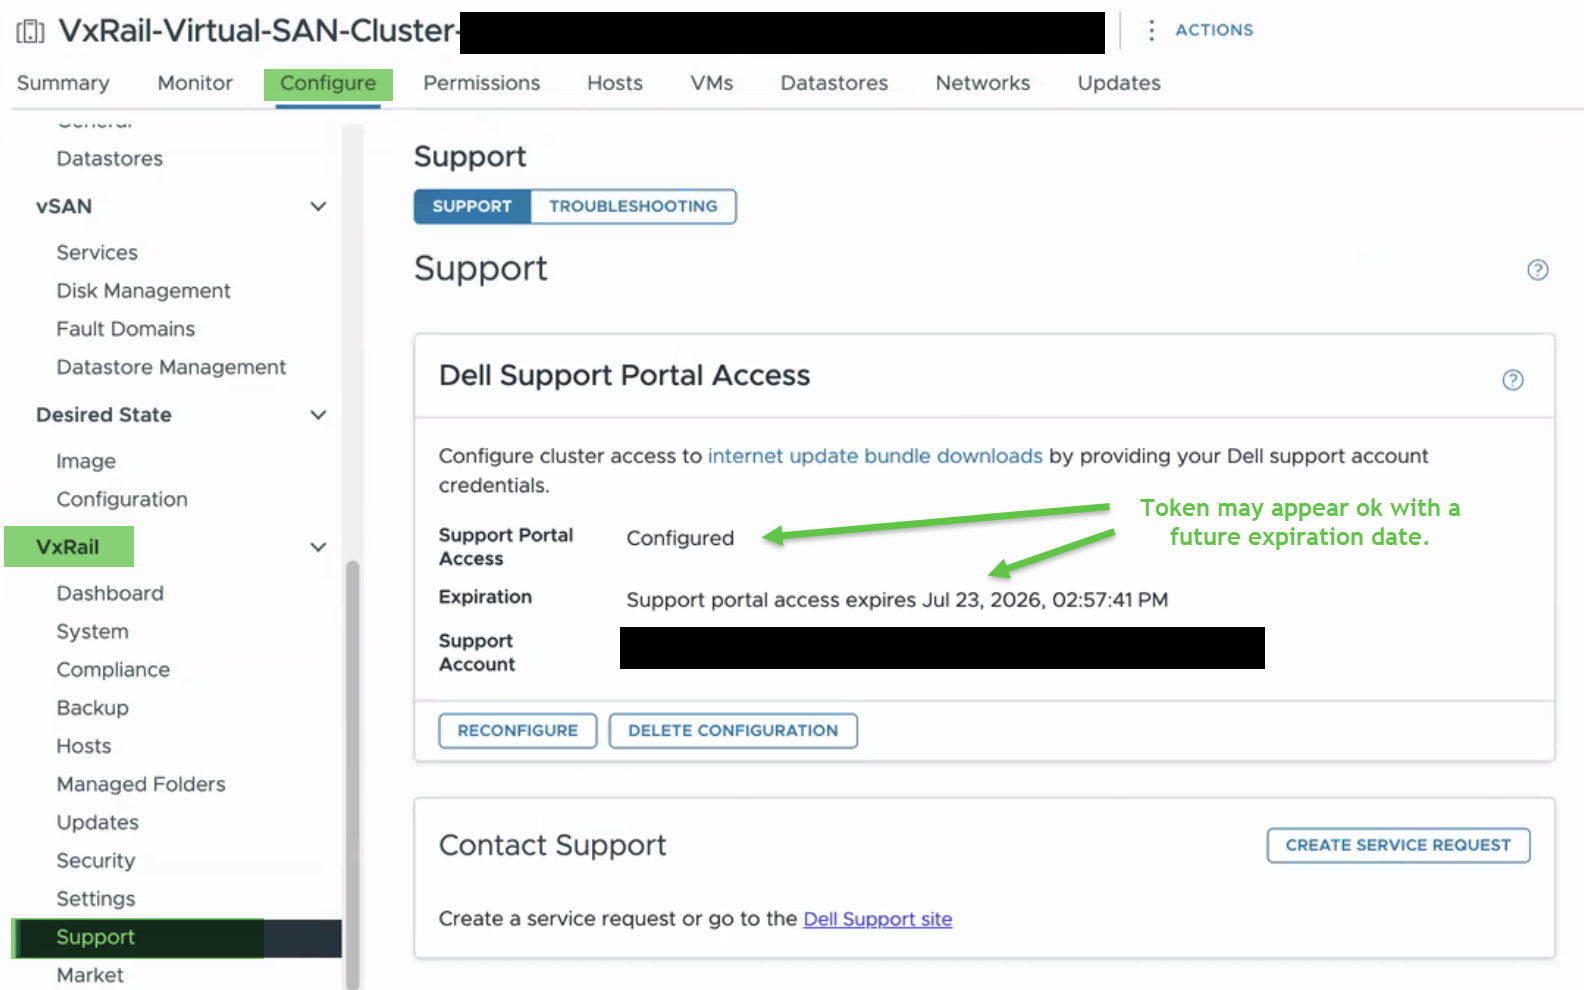Image resolution: width=1584 pixels, height=990 pixels.
Task: Click the RECONFIGURE button
Action: [517, 730]
